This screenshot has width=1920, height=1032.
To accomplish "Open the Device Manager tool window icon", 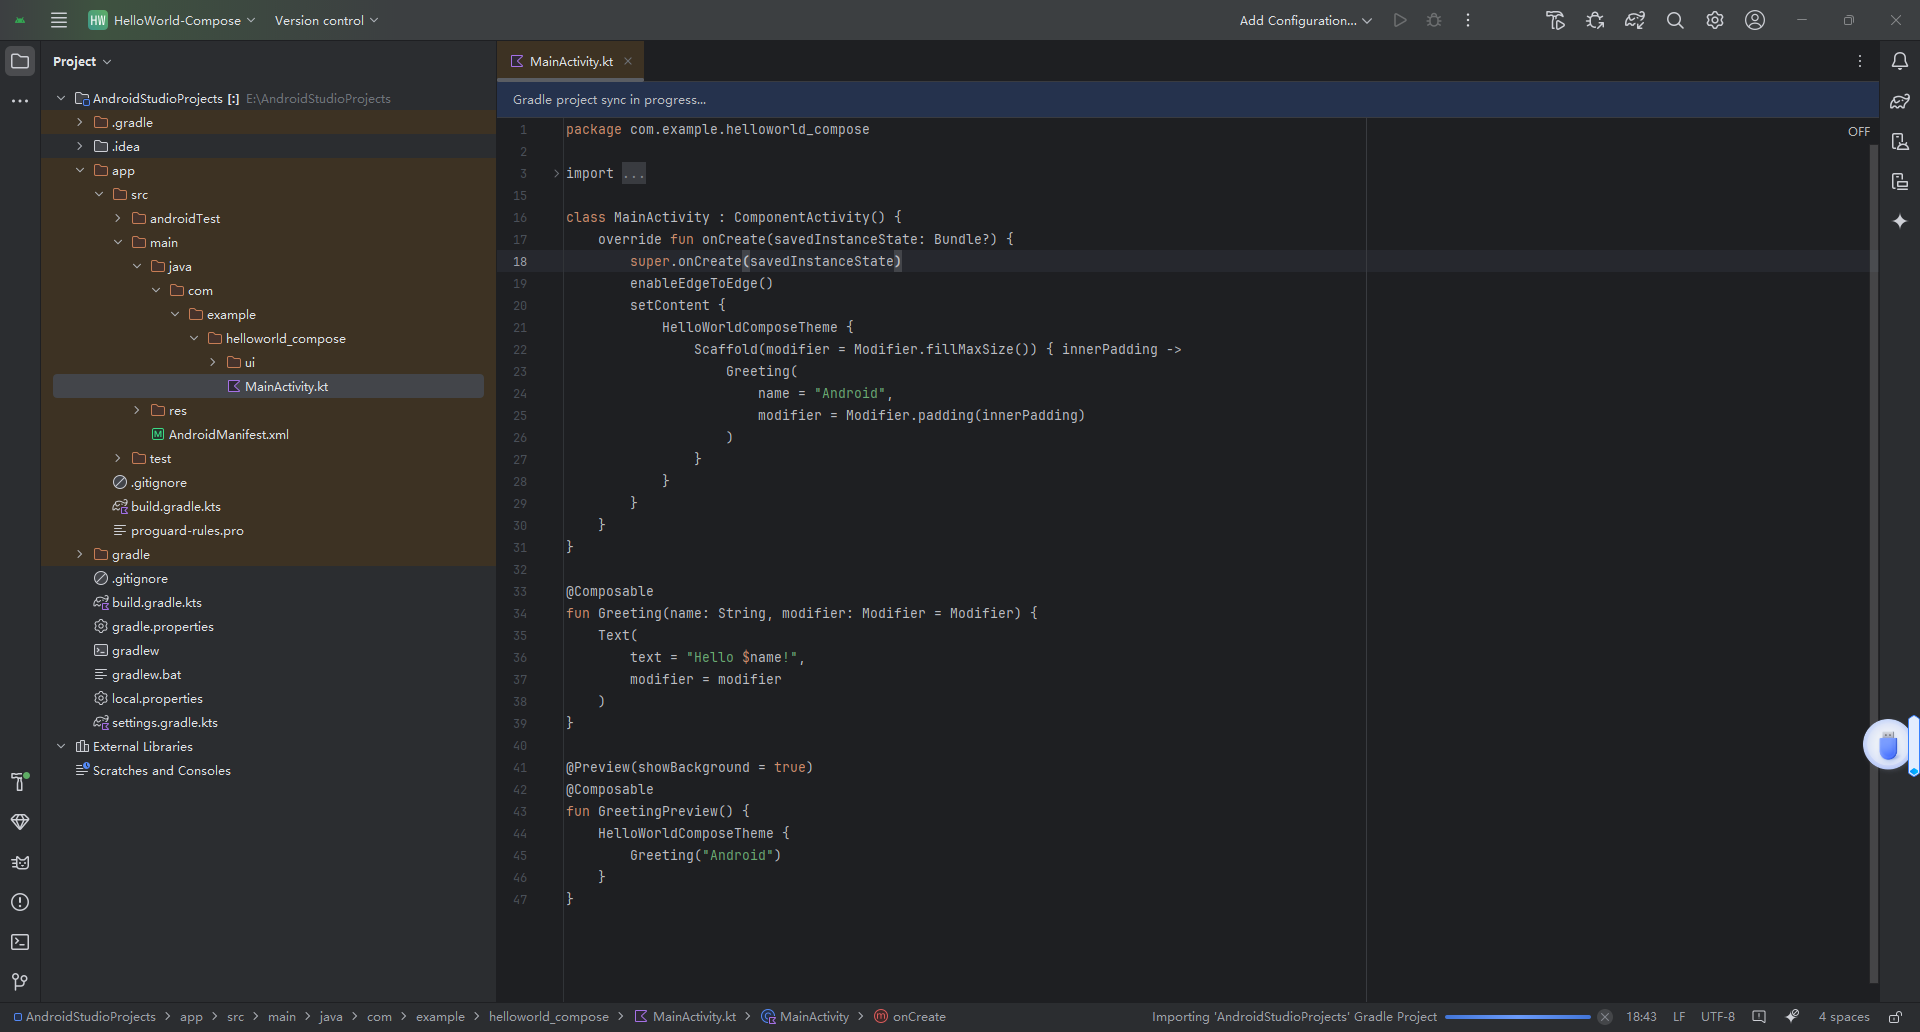I will point(1900,141).
